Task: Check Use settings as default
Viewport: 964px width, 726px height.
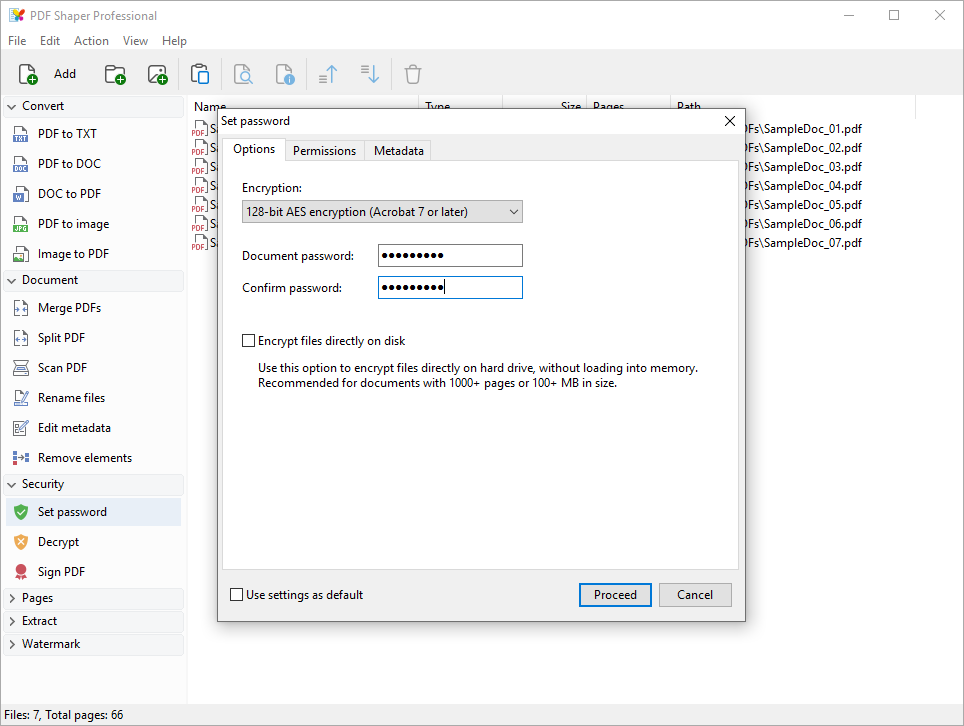Action: [237, 594]
